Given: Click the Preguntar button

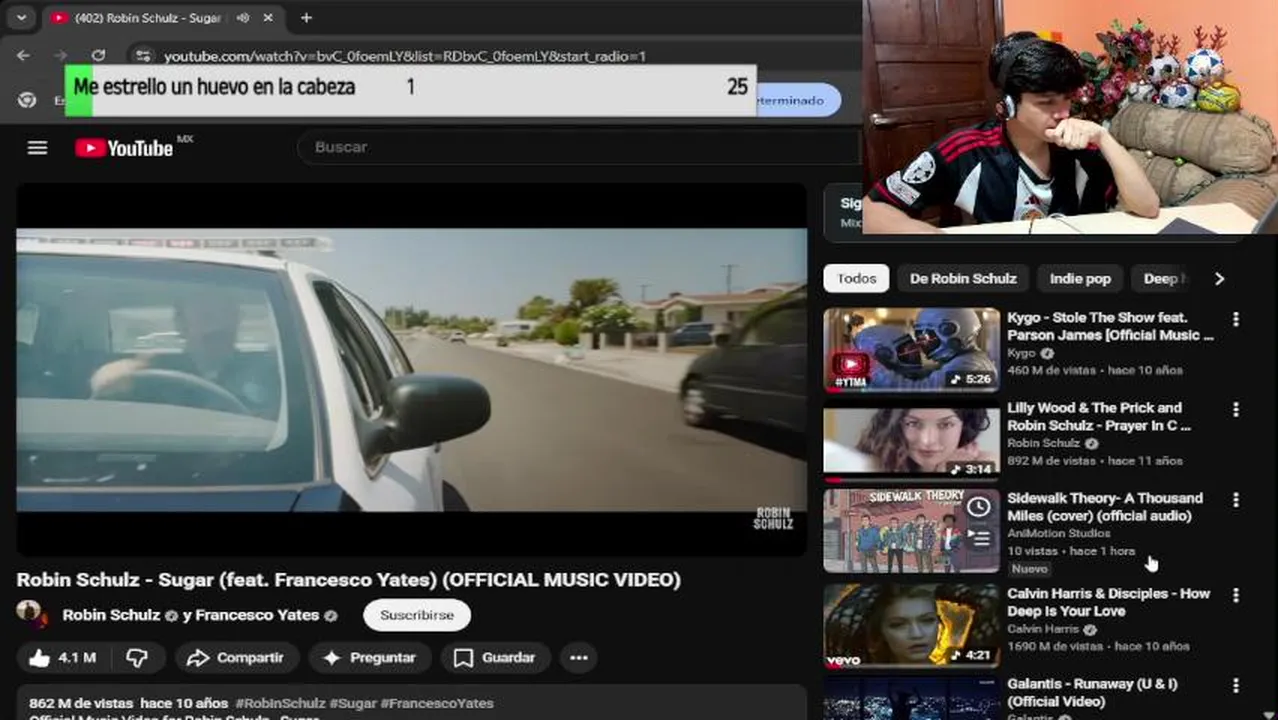Looking at the screenshot, I should 368,658.
